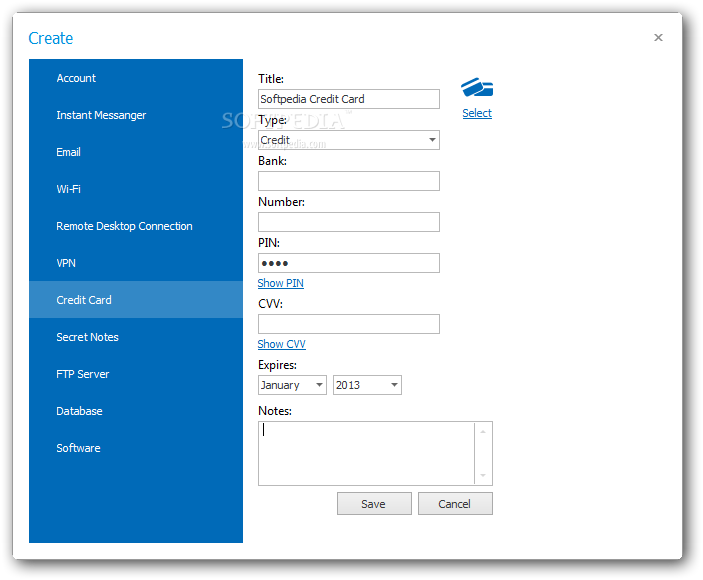Image resolution: width=703 pixels, height=580 pixels.
Task: Switch to the Email category
Action: tap(136, 152)
